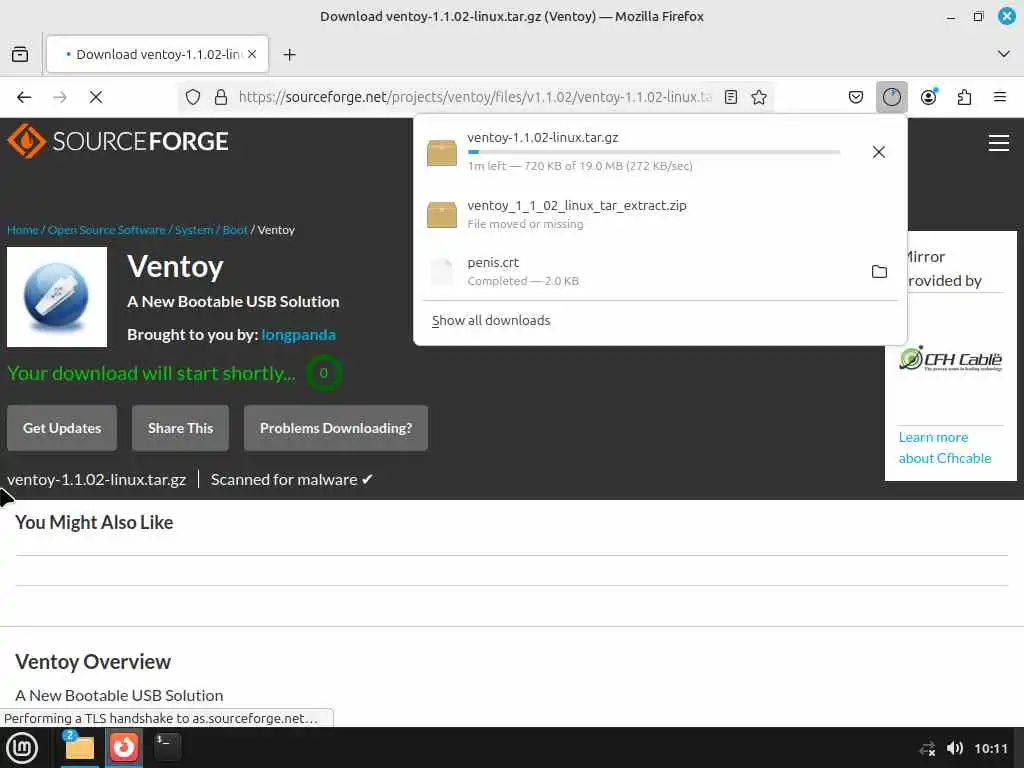Click the Ventoy Overview heading
This screenshot has width=1024, height=768.
93,662
